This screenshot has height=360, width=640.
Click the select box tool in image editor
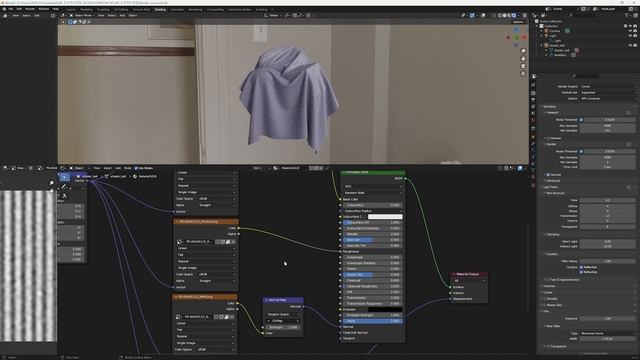[x=64, y=177]
